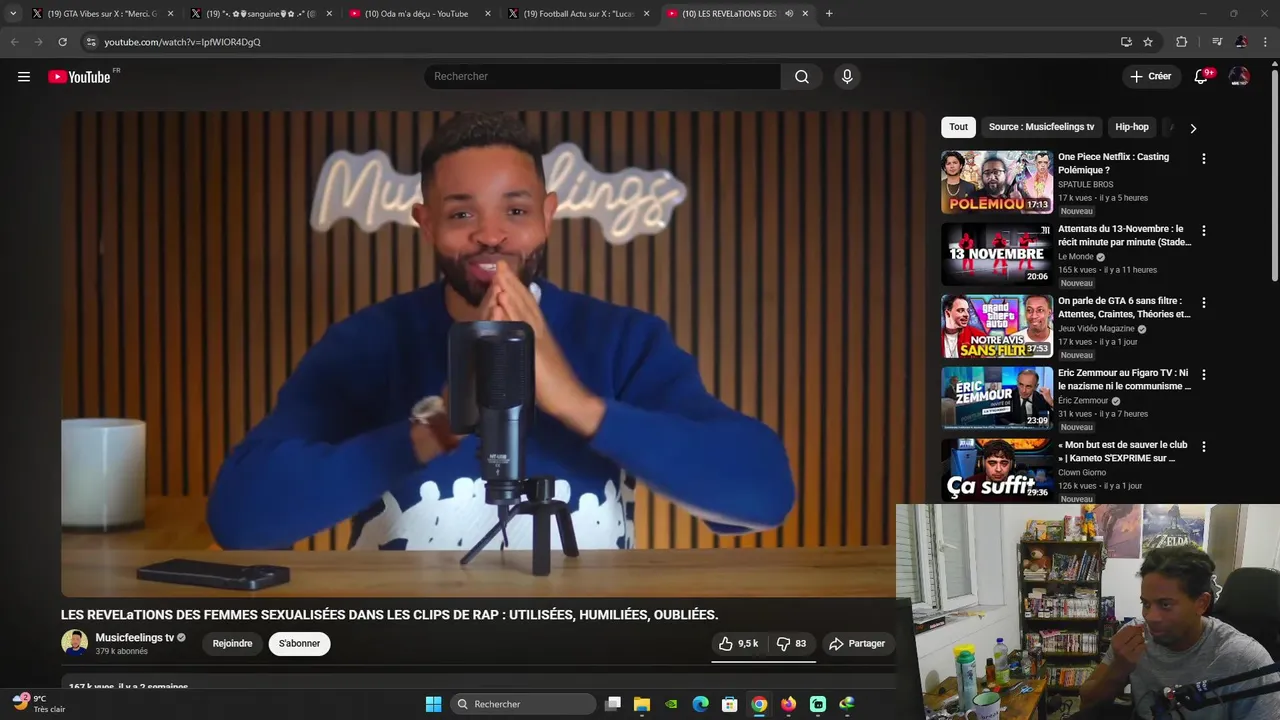Open the One Piece Netflix : Casting Polémique title

point(1113,164)
